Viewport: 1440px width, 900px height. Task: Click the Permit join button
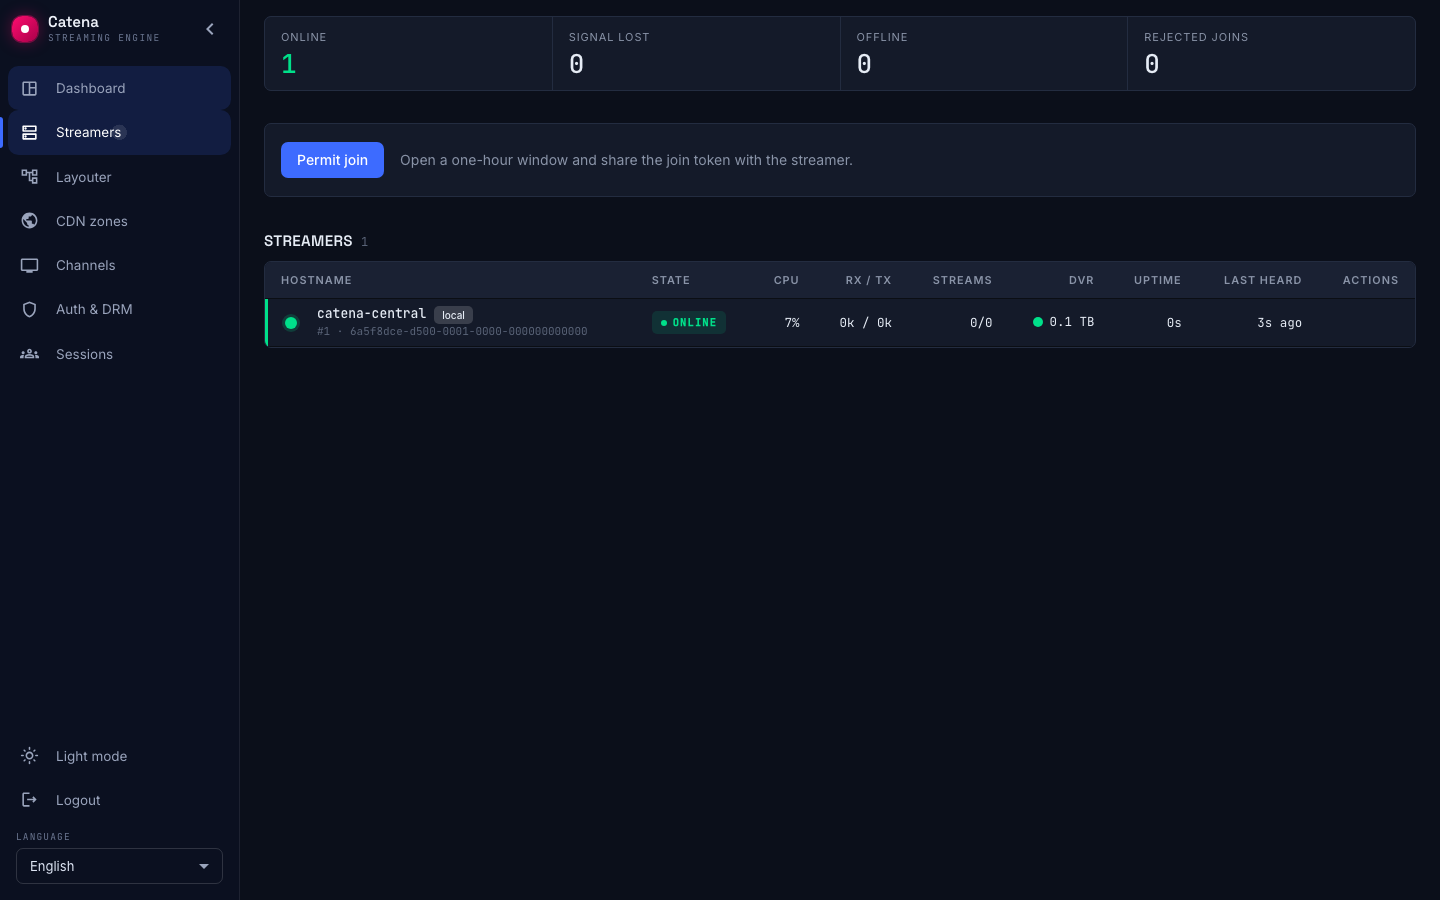coord(332,160)
